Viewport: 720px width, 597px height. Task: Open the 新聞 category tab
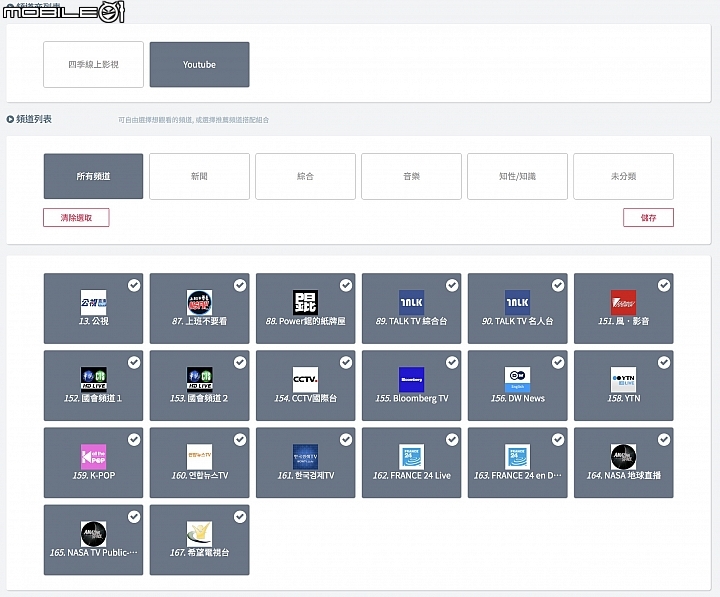point(199,176)
